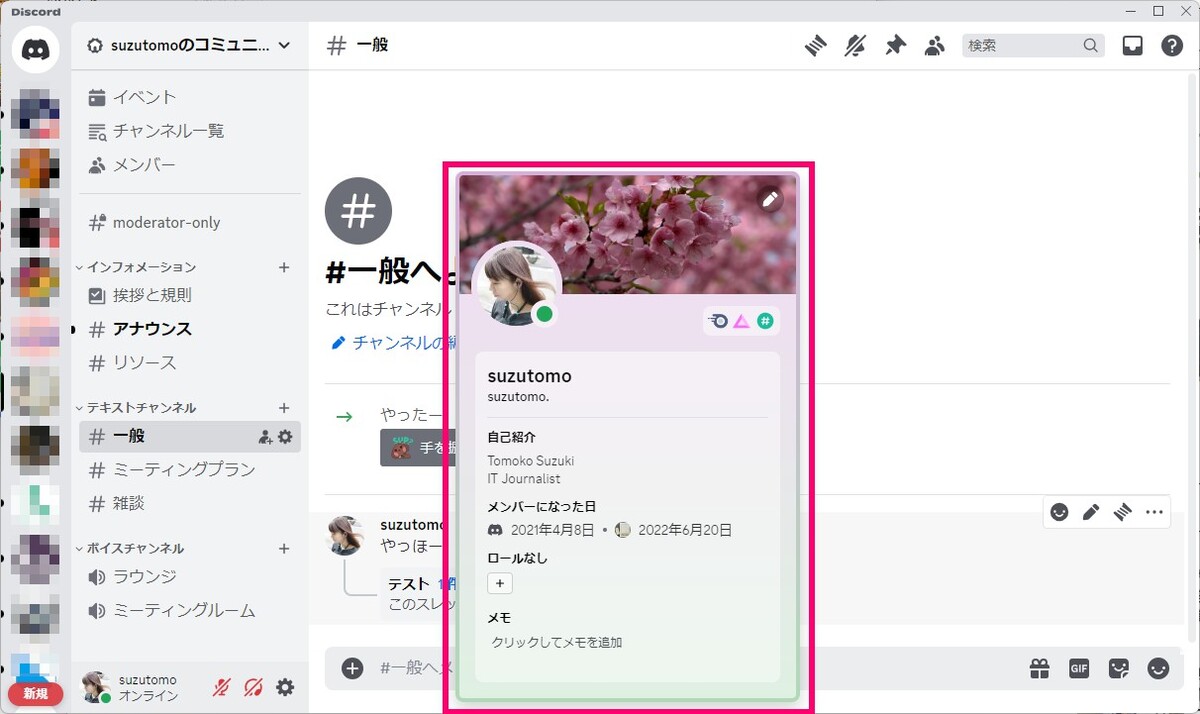Open チャンネル一覧 in the sidebar
Image resolution: width=1200 pixels, height=714 pixels.
tap(189, 131)
